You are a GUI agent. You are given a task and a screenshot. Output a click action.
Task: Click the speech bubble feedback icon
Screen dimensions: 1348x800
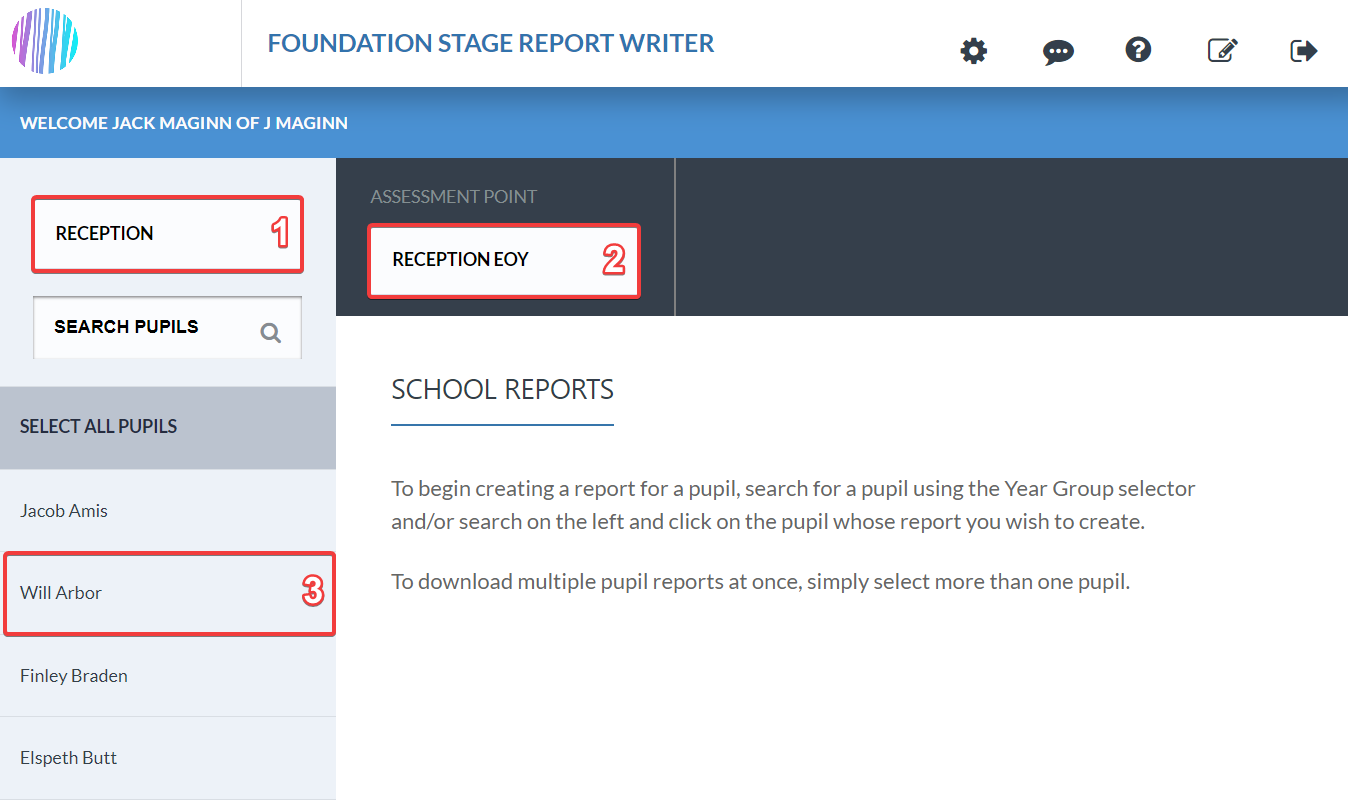[1058, 52]
